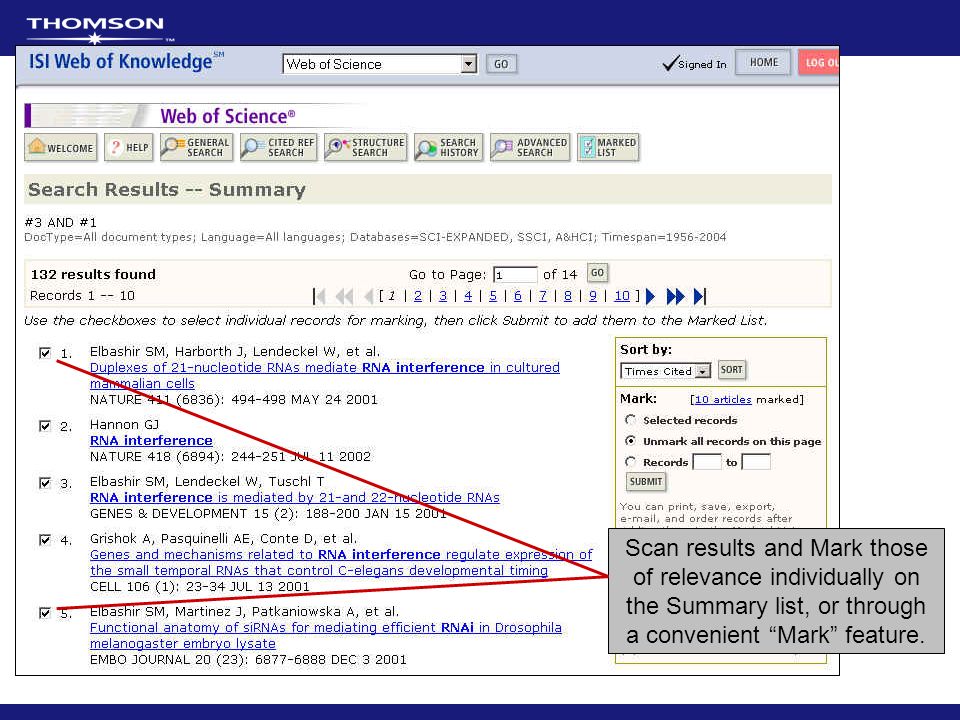
Task: Select the 'Selected records' radio option
Action: click(630, 420)
